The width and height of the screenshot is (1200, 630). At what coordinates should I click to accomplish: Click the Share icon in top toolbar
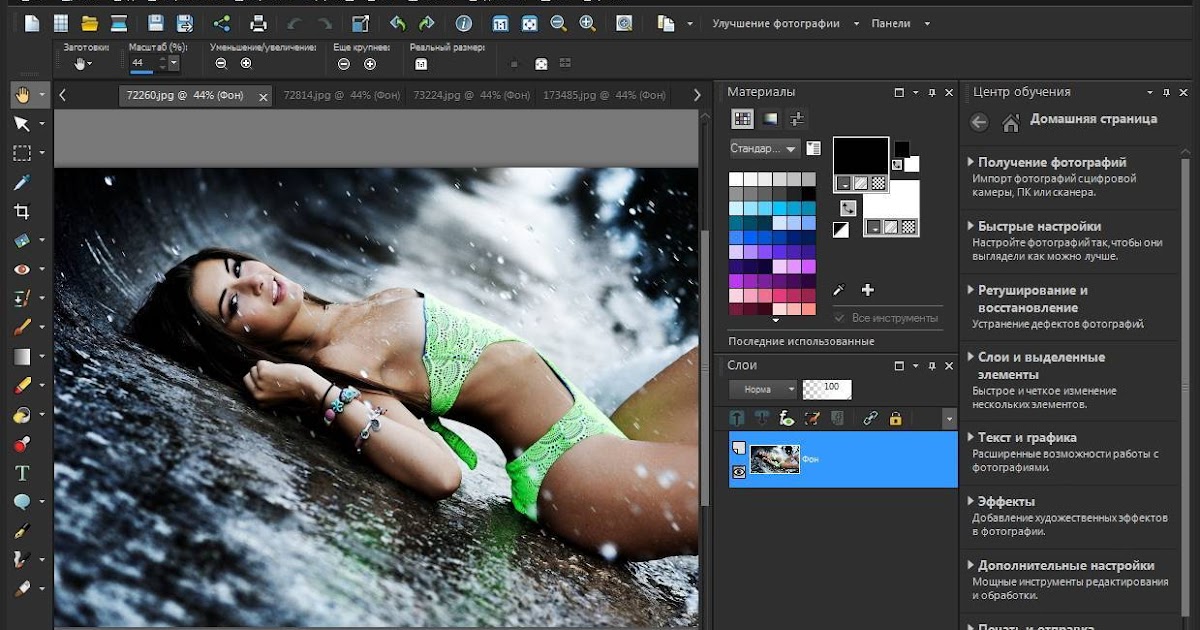(221, 23)
